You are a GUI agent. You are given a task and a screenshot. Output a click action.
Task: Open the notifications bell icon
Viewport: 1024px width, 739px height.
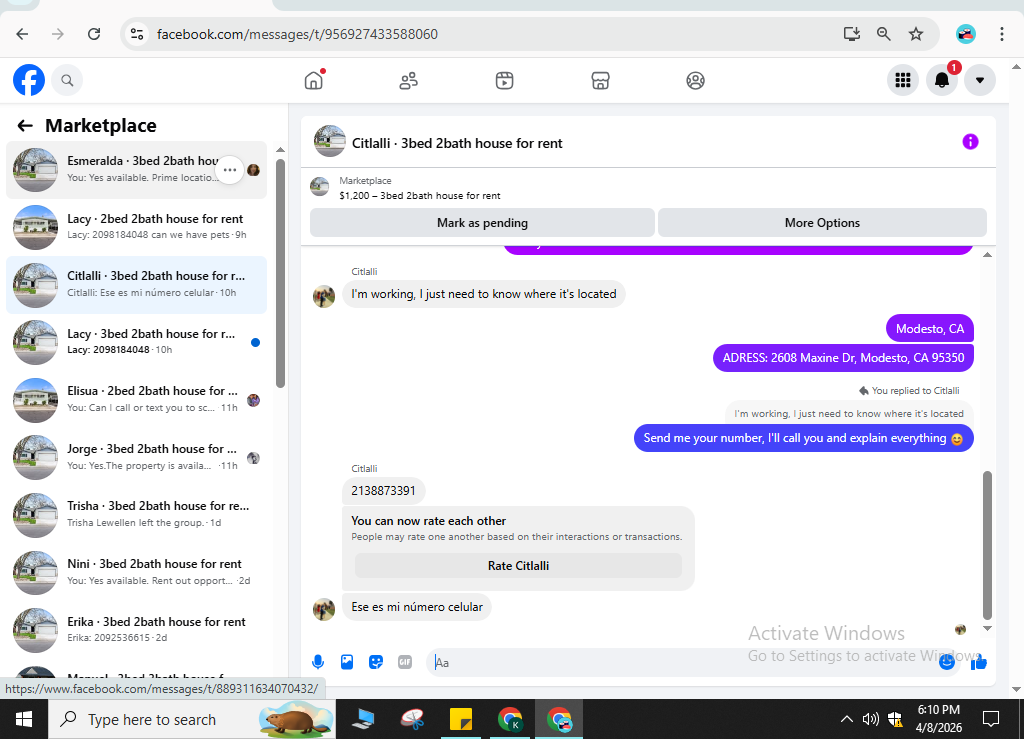pos(942,80)
